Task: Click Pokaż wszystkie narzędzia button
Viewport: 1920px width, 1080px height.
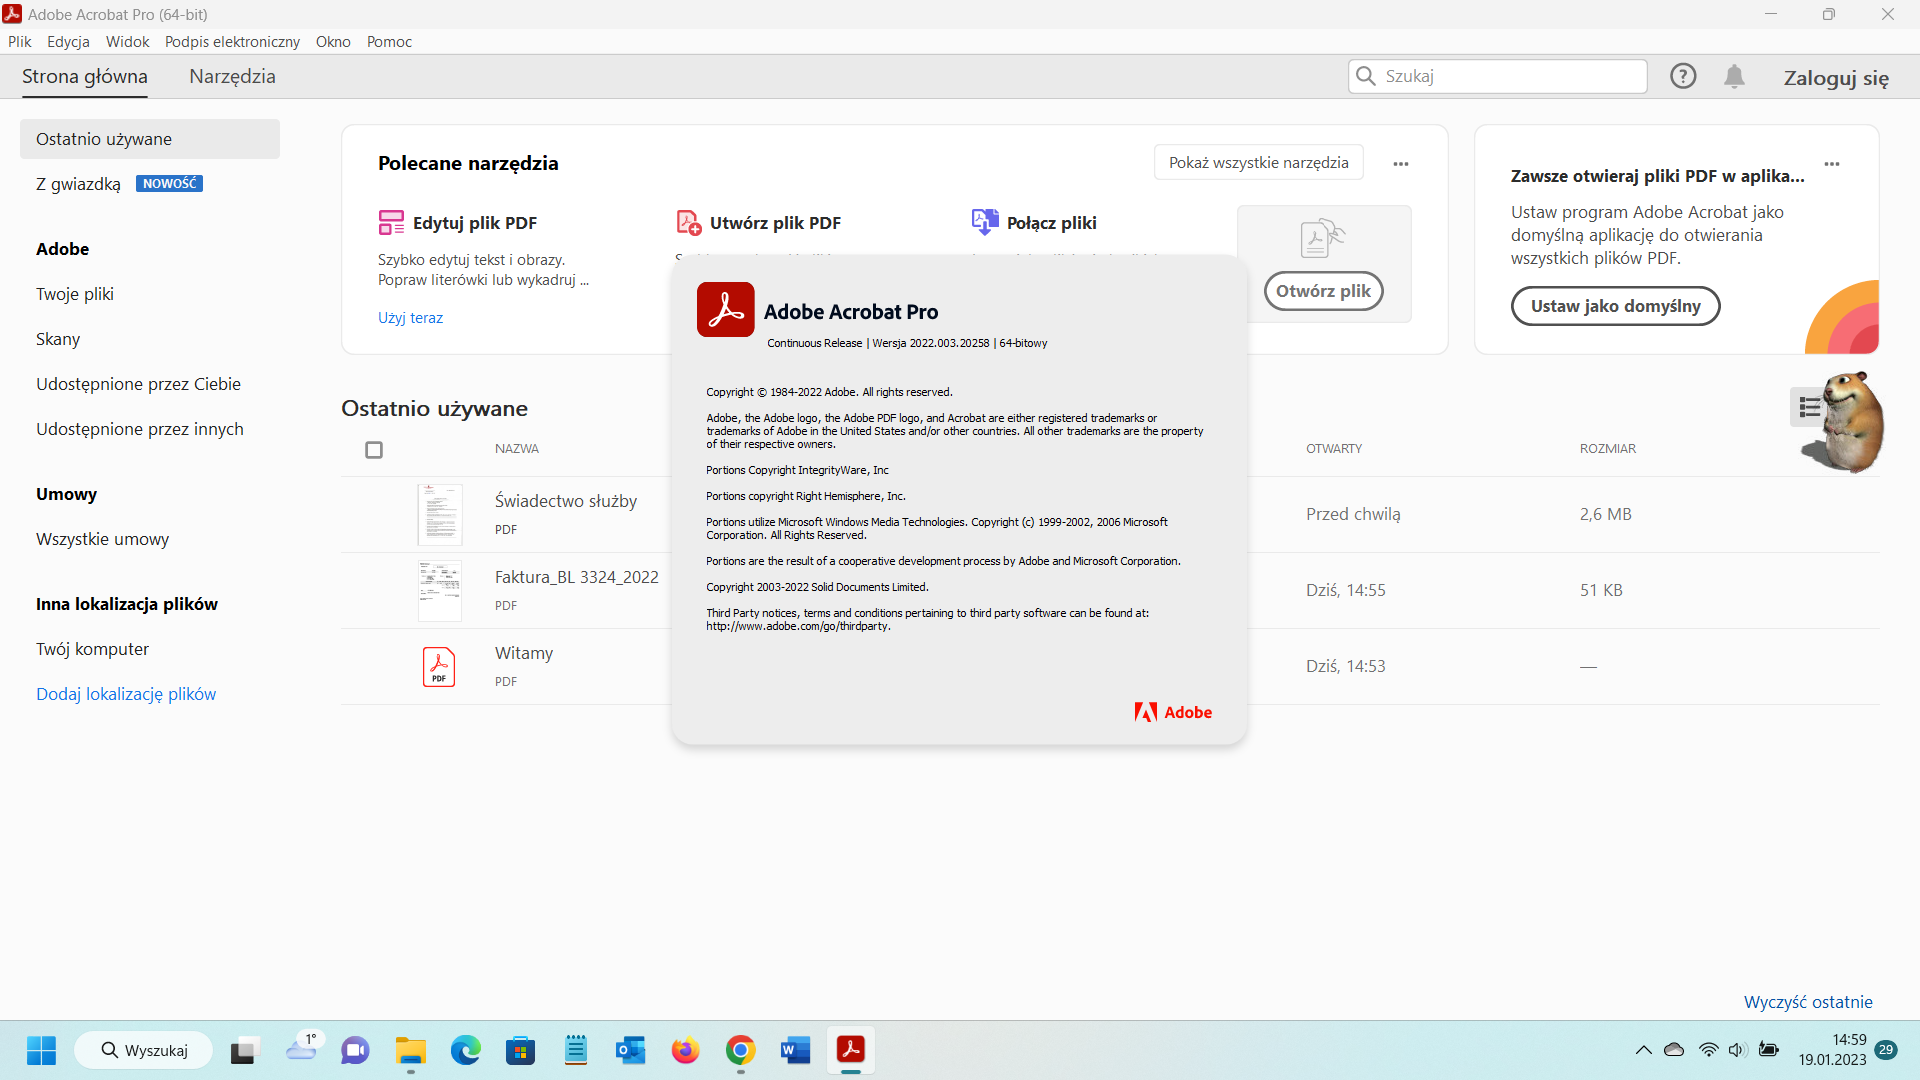Action: (x=1258, y=162)
